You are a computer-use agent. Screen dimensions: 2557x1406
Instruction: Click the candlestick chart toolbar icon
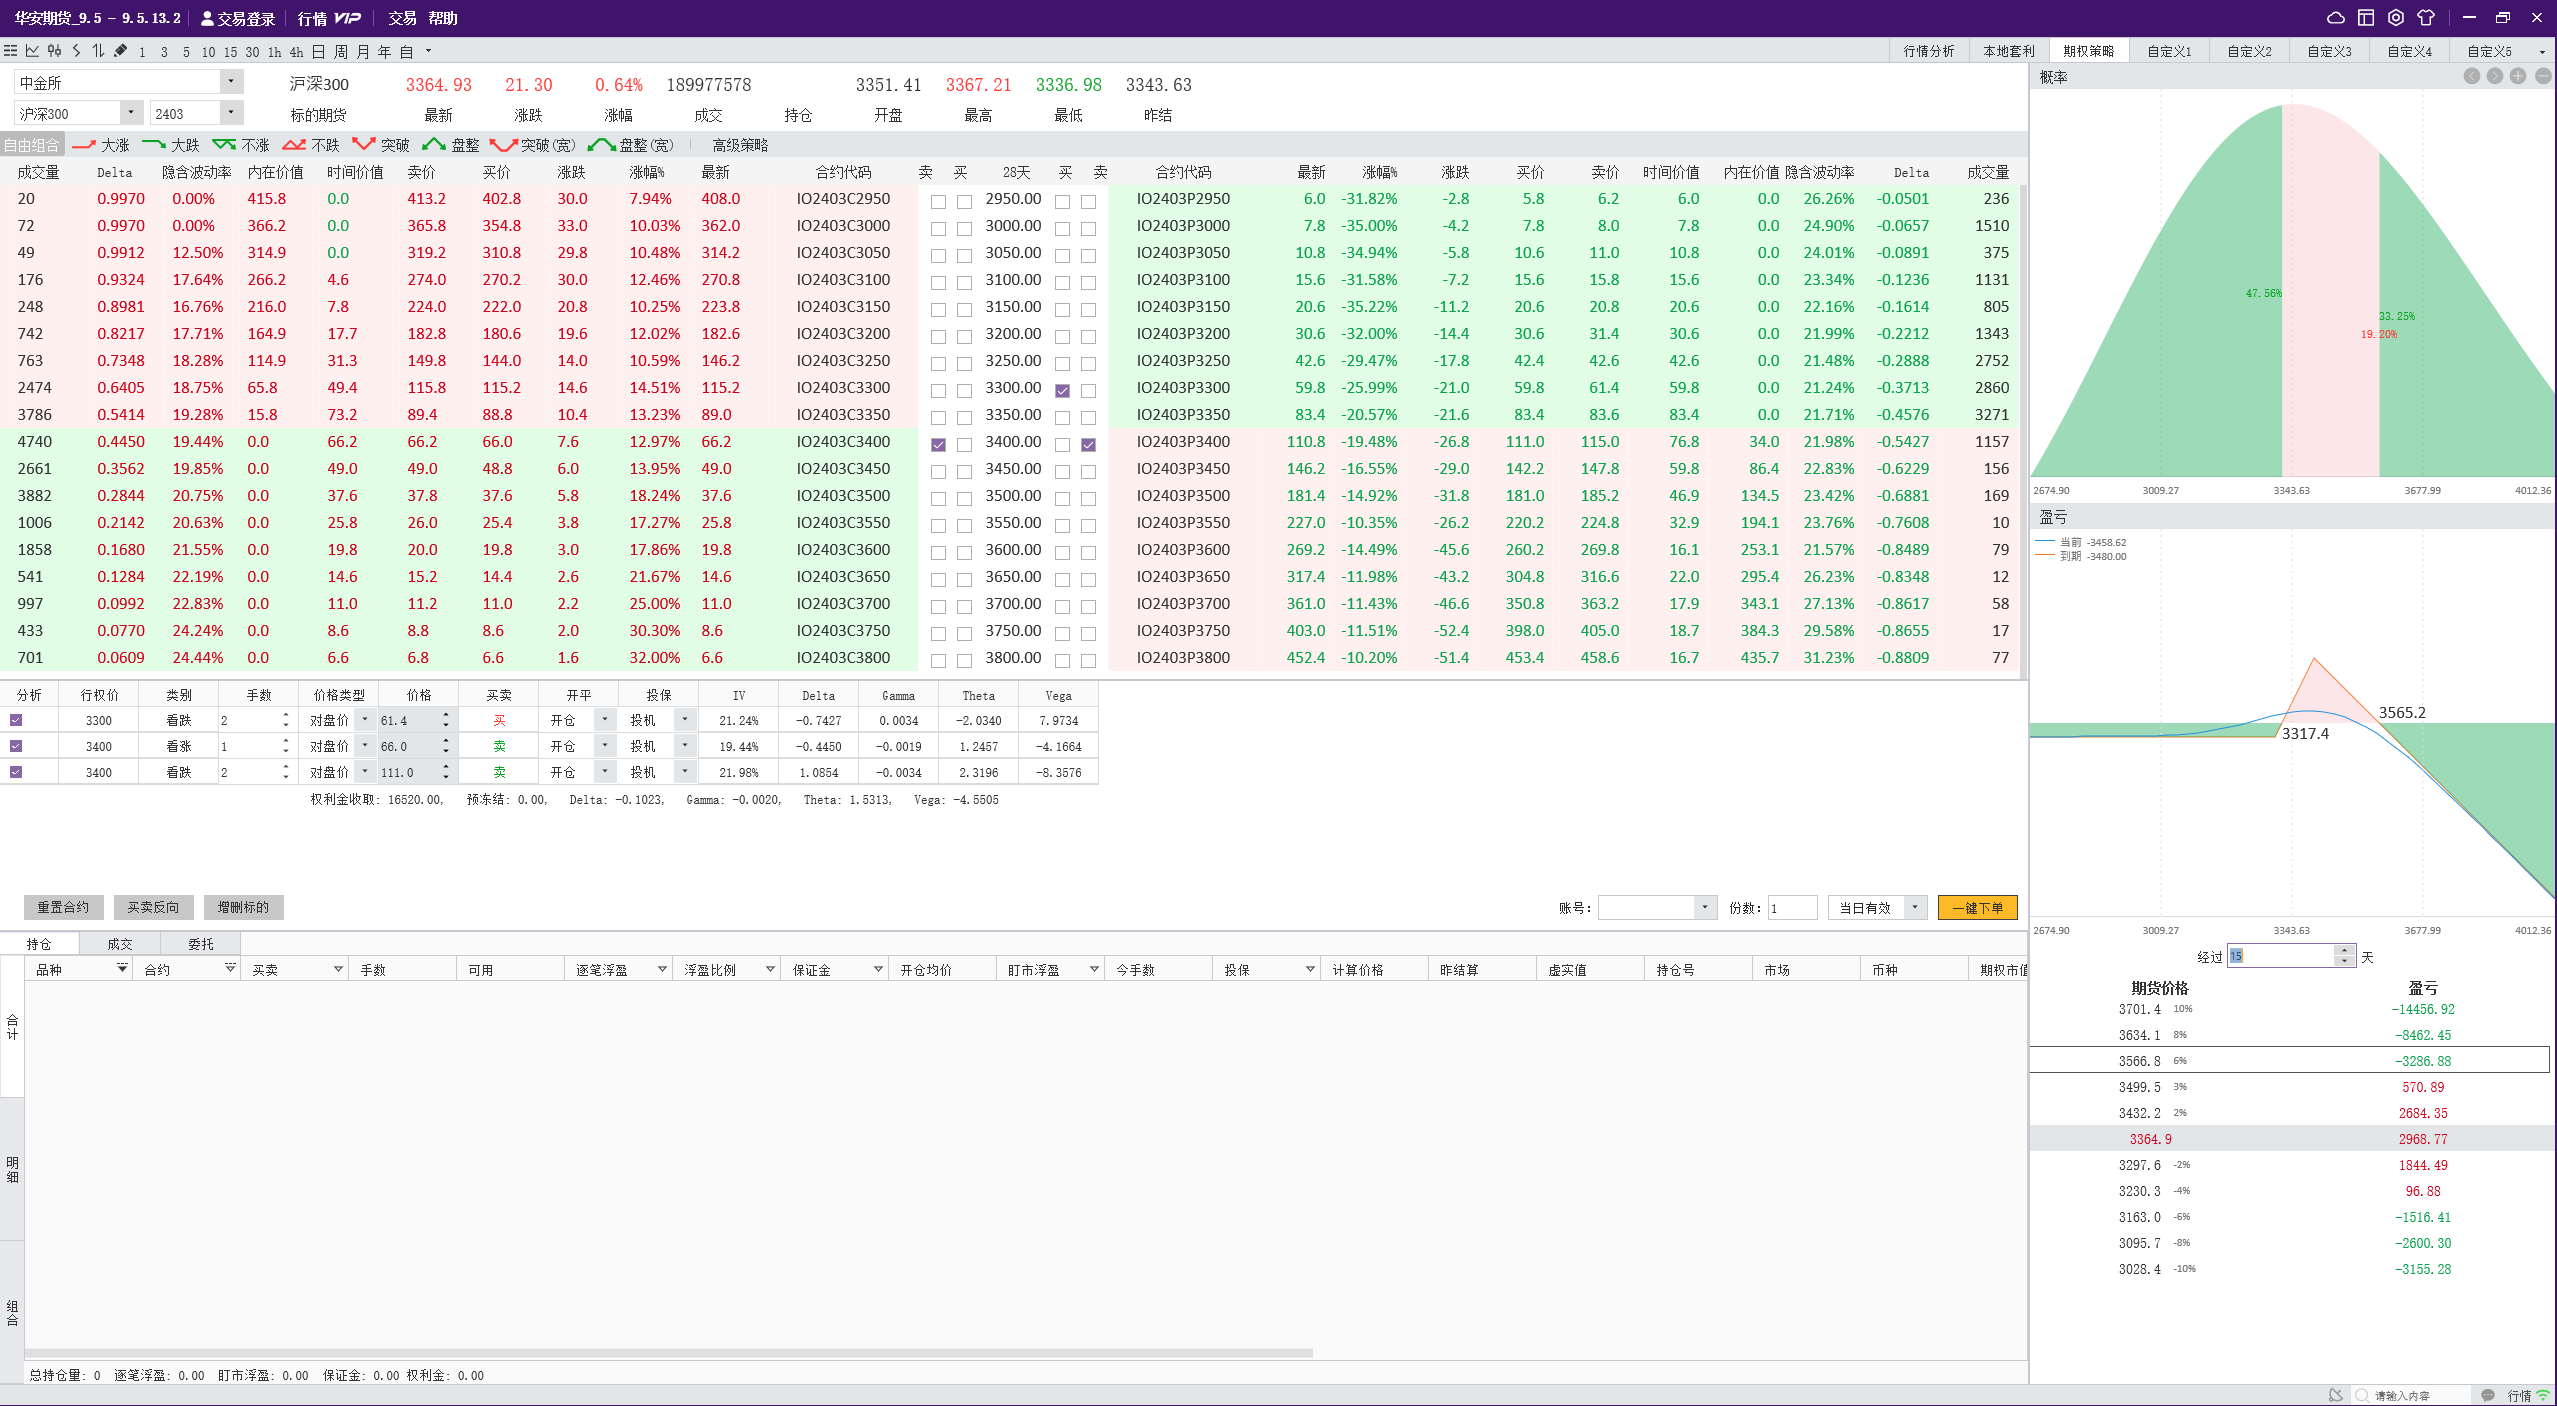click(x=54, y=51)
